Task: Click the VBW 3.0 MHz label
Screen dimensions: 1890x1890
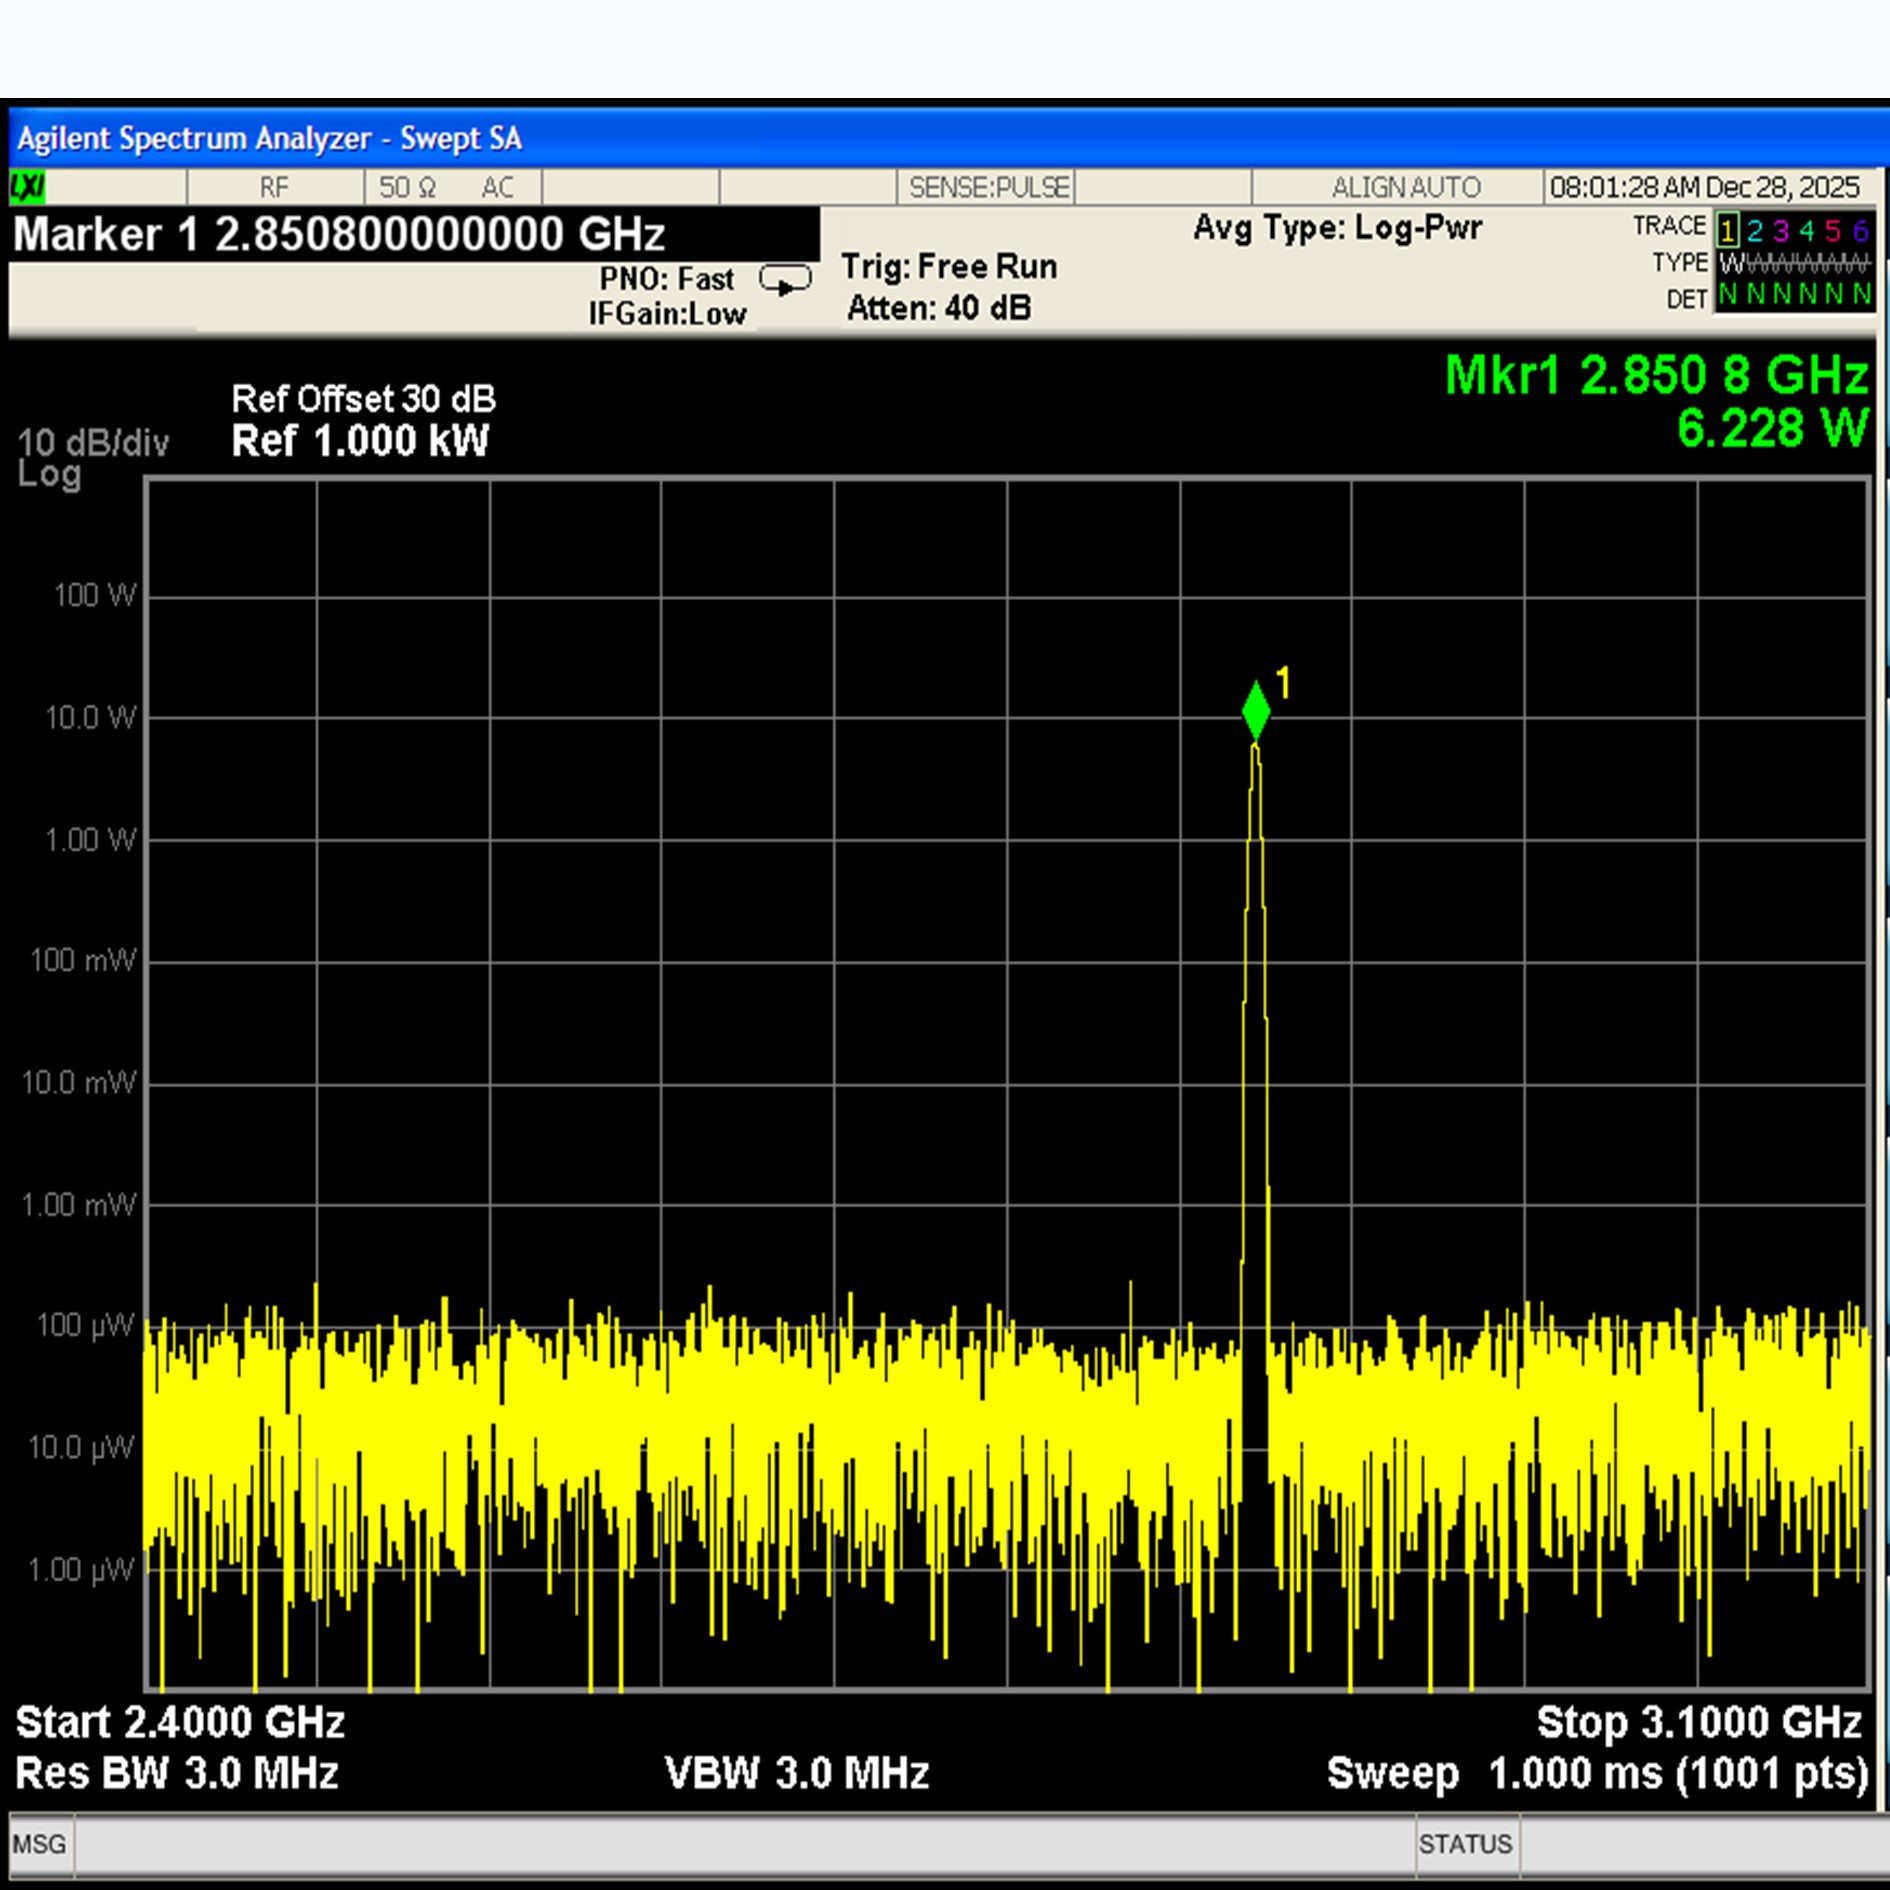Action: pos(797,1773)
